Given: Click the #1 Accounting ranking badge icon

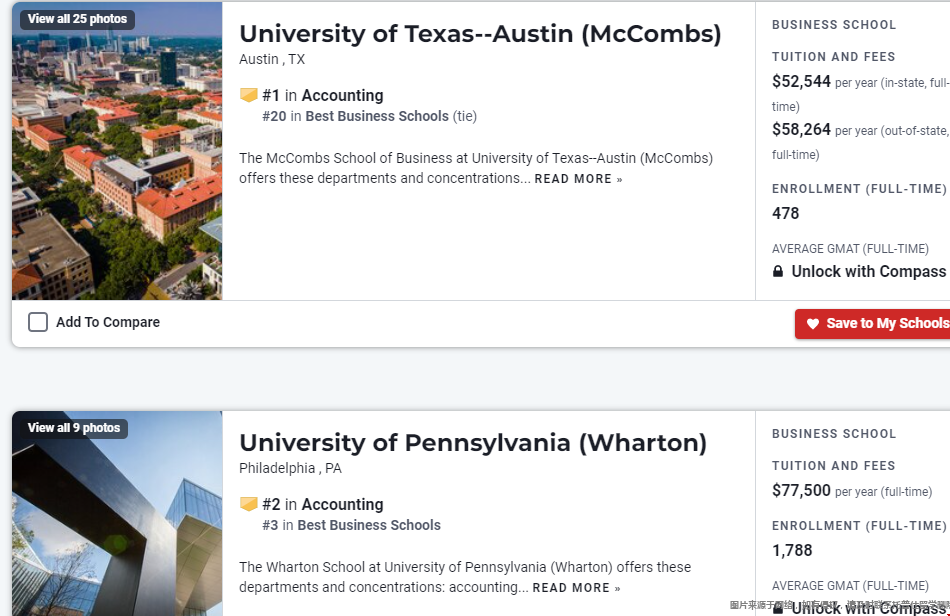Looking at the screenshot, I should pyautogui.click(x=249, y=96).
